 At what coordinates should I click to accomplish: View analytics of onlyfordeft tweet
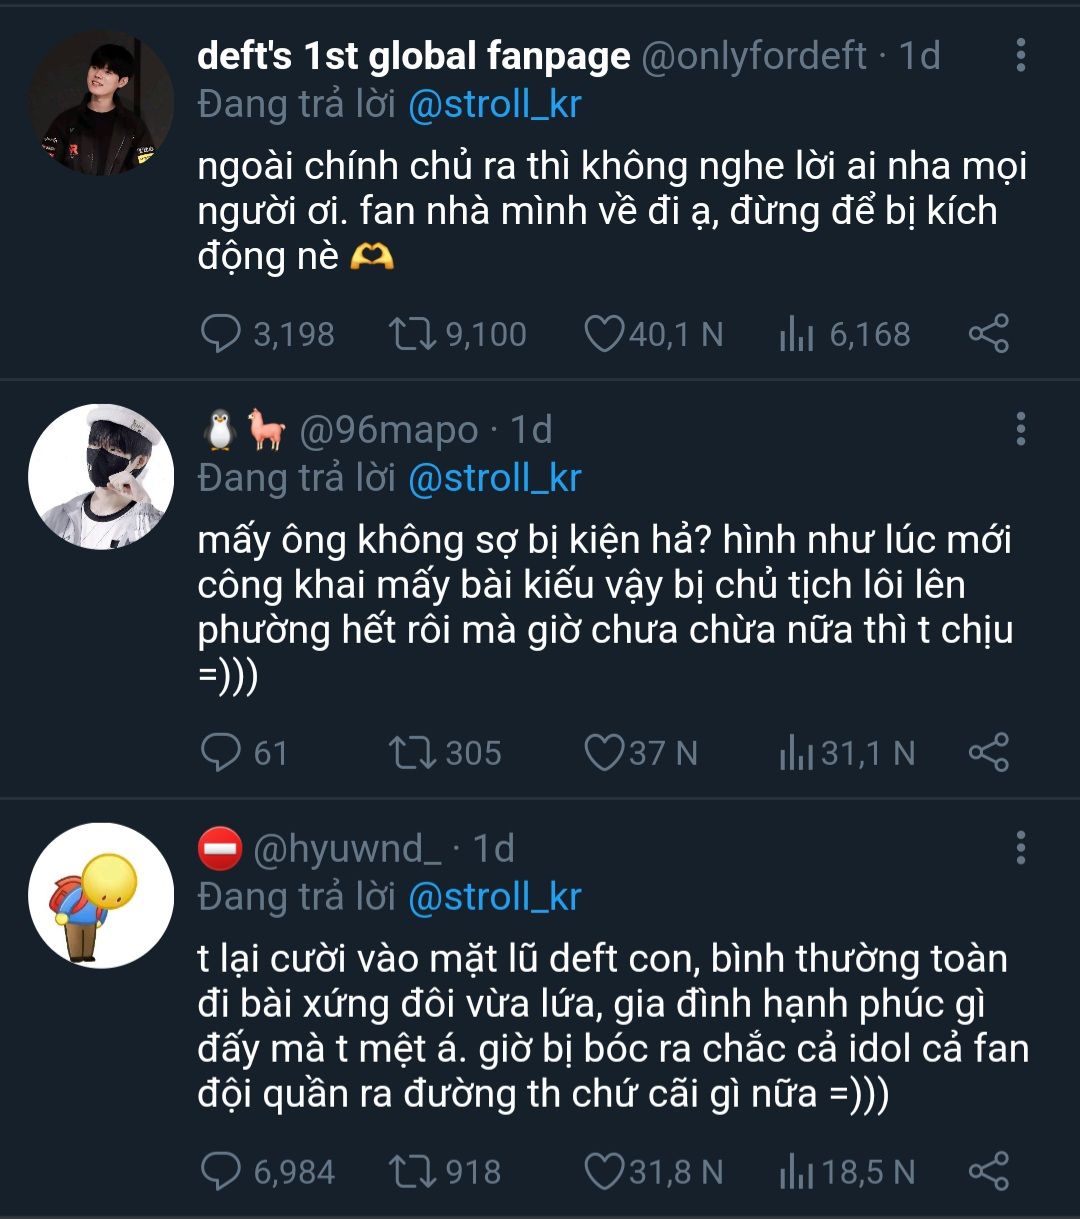(797, 334)
